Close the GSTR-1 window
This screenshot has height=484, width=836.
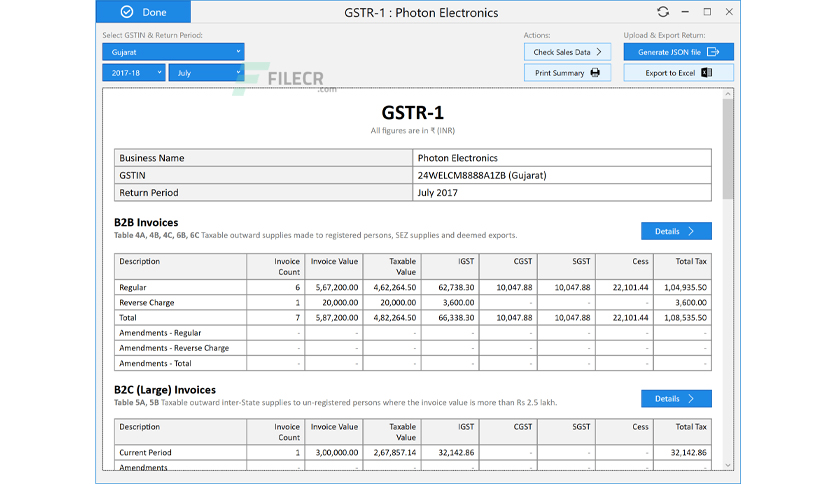(729, 12)
